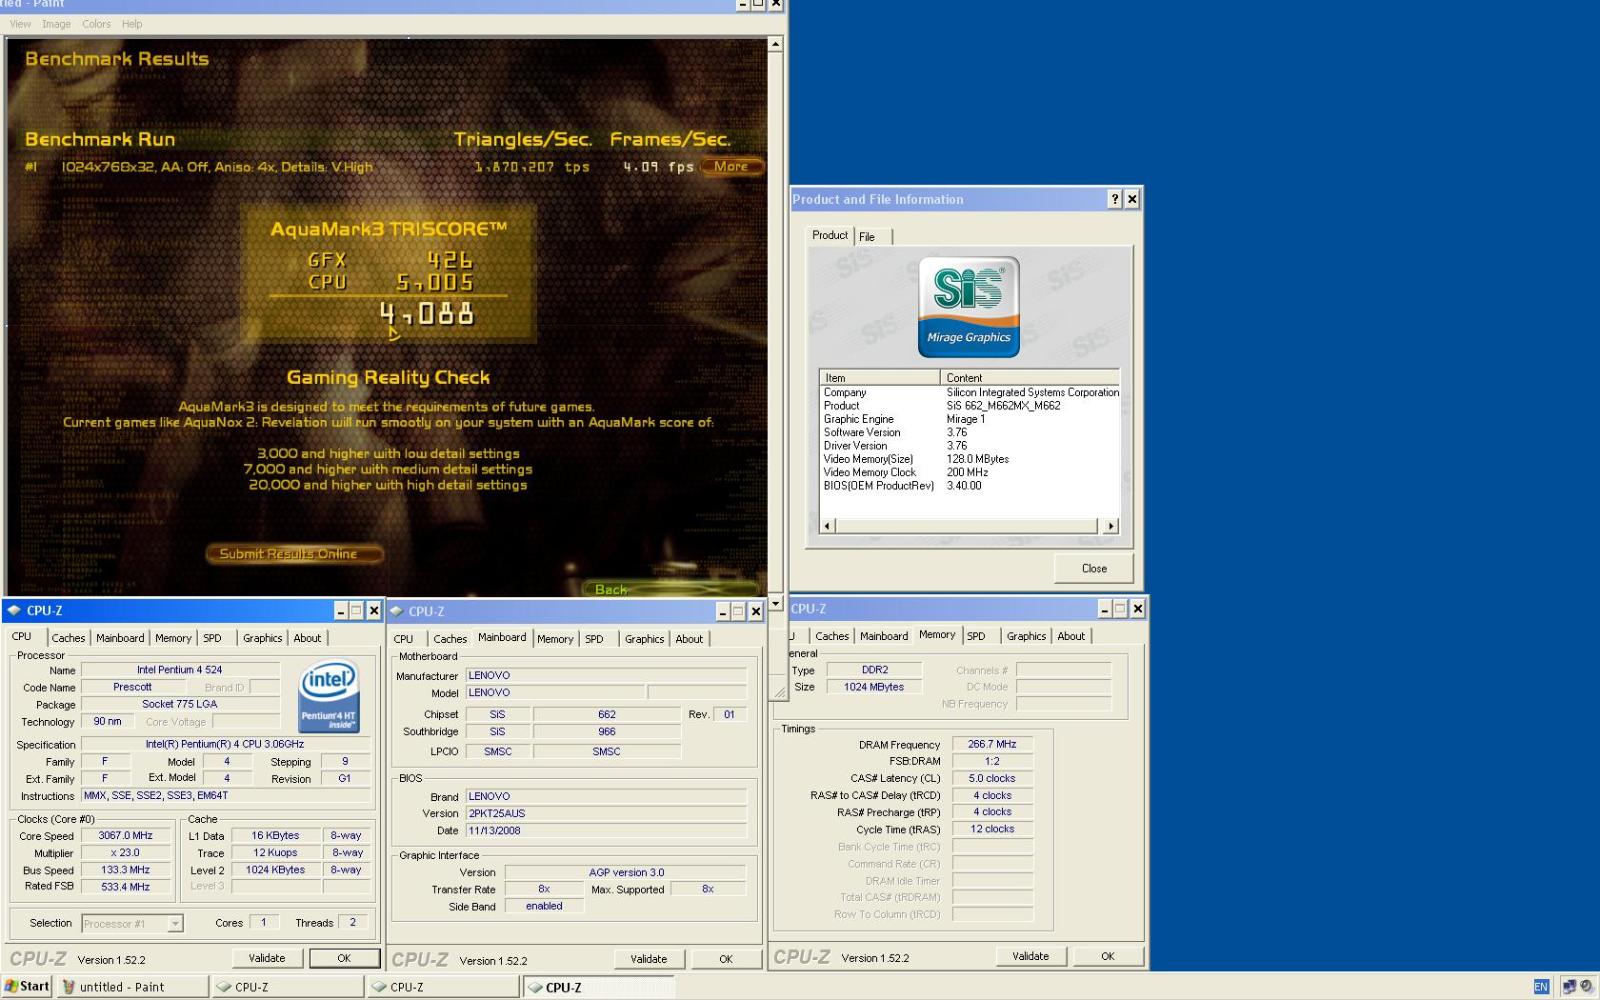Select Memory tab in middle CPU-Z window
Image resolution: width=1600 pixels, height=1000 pixels.
555,639
